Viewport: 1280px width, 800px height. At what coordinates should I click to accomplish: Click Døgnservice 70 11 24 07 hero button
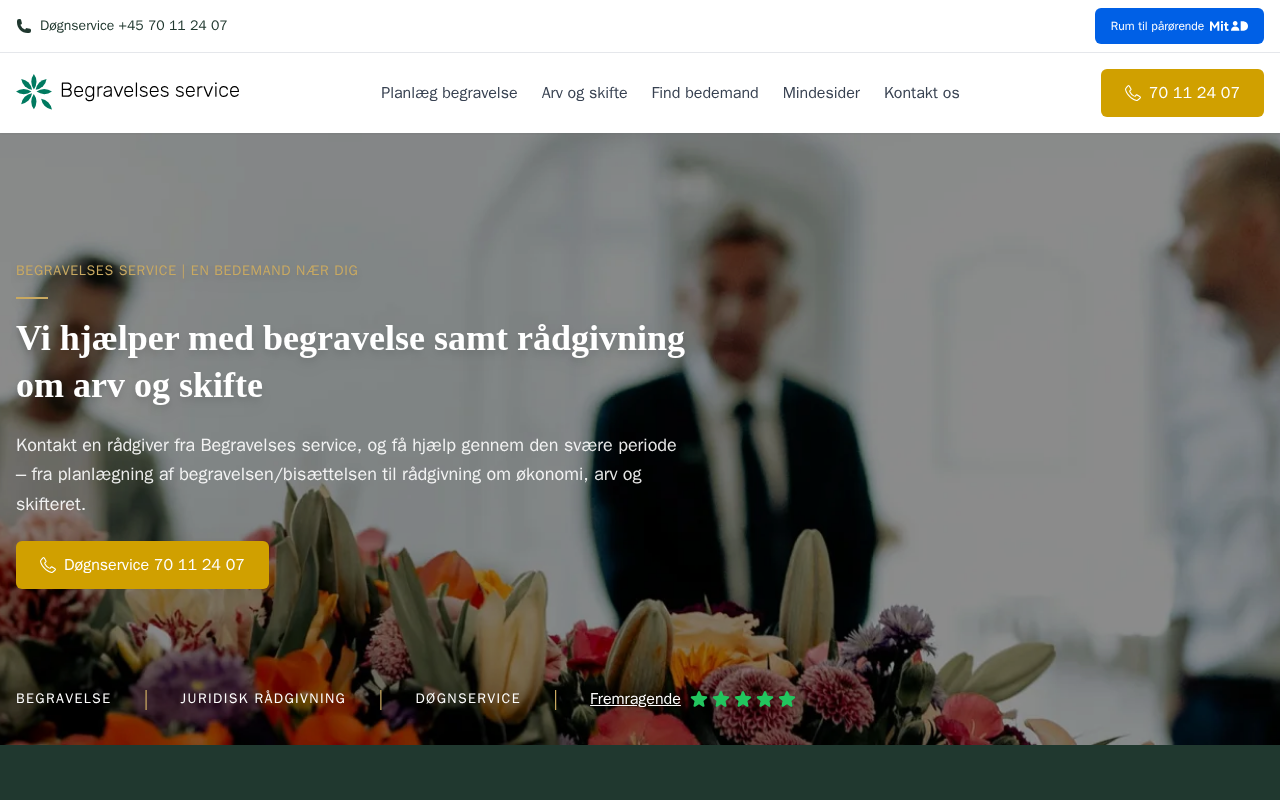142,565
